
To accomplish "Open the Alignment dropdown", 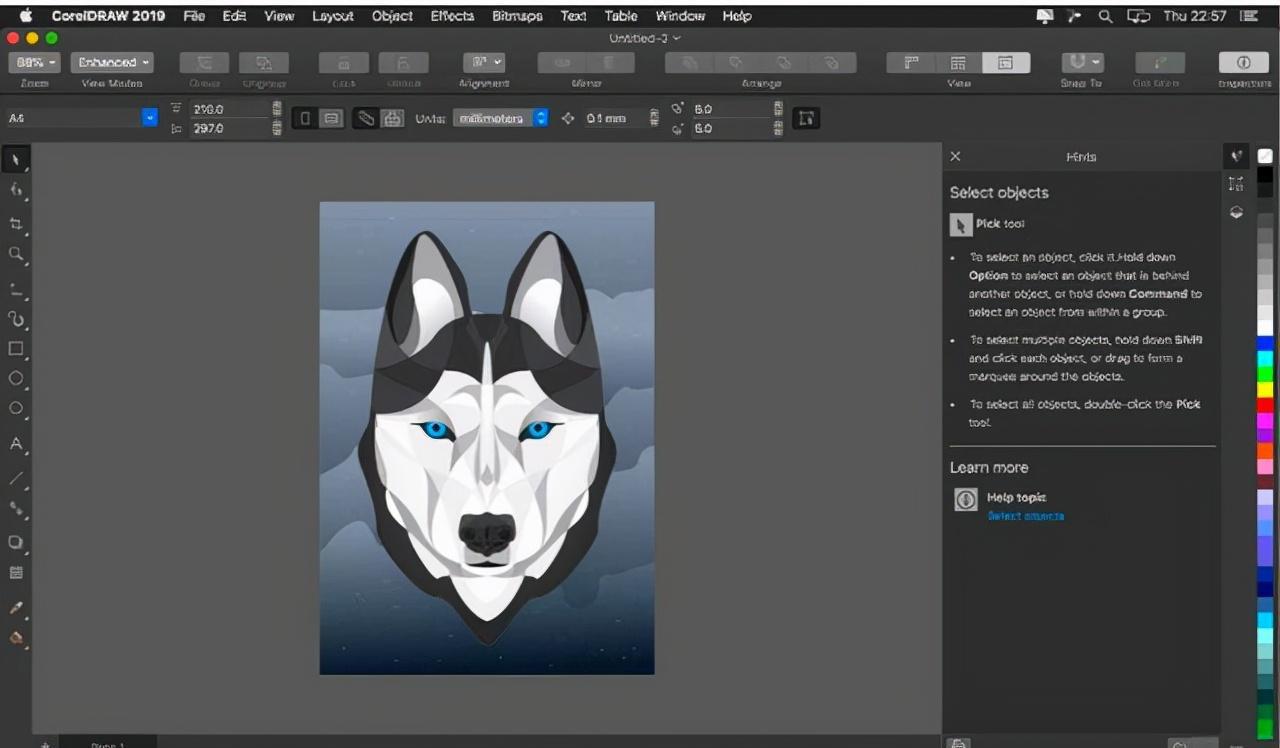I will coord(484,62).
